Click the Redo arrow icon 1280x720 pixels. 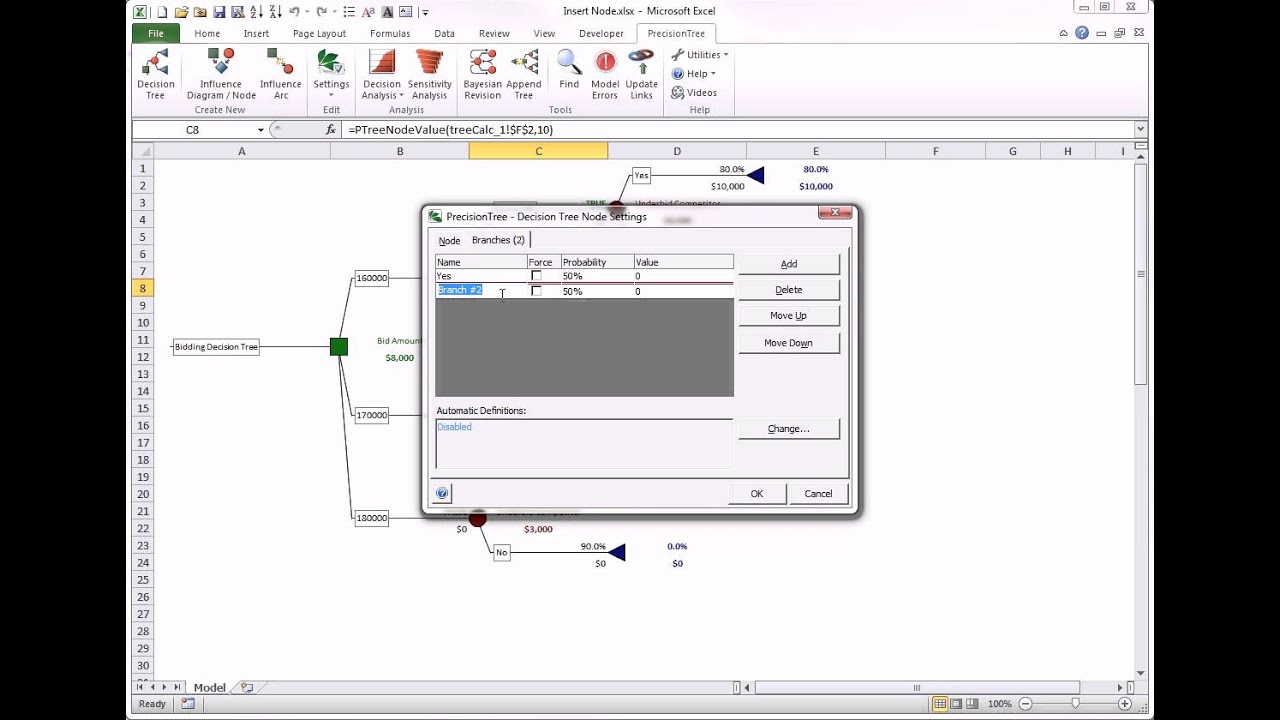coord(321,12)
